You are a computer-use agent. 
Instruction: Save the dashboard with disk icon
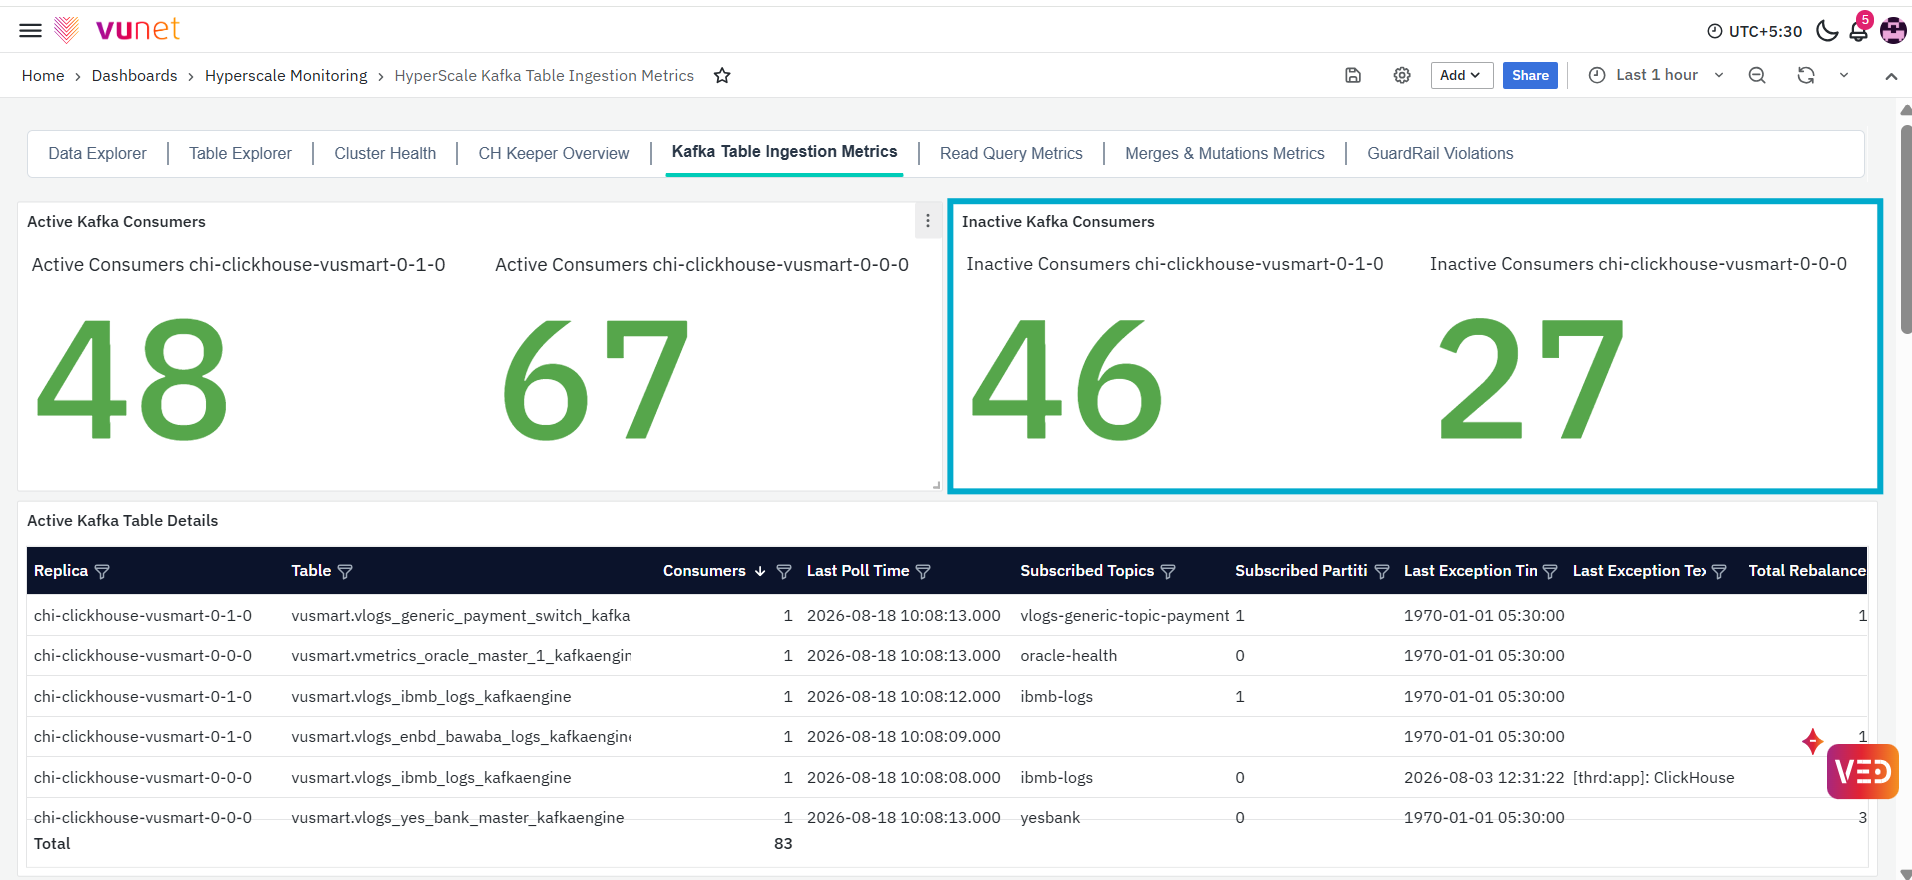tap(1353, 75)
